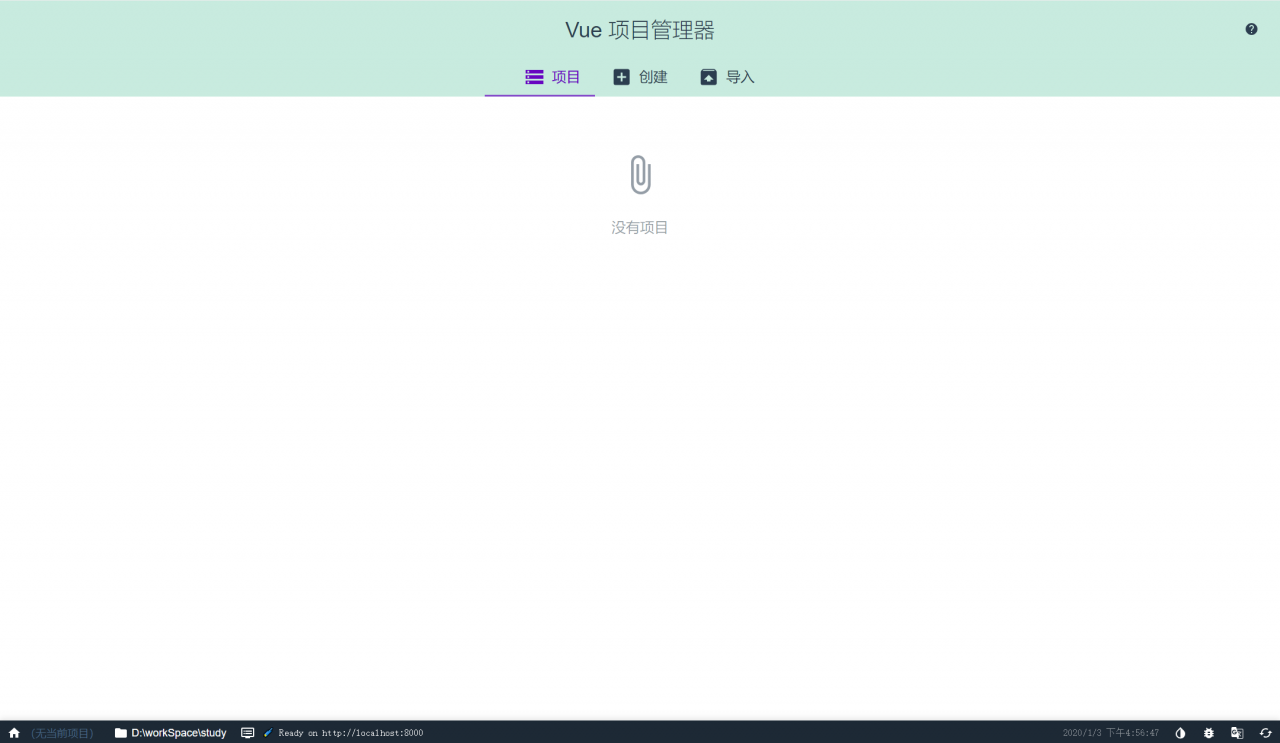Click the paperclip empty-state icon

[x=640, y=174]
